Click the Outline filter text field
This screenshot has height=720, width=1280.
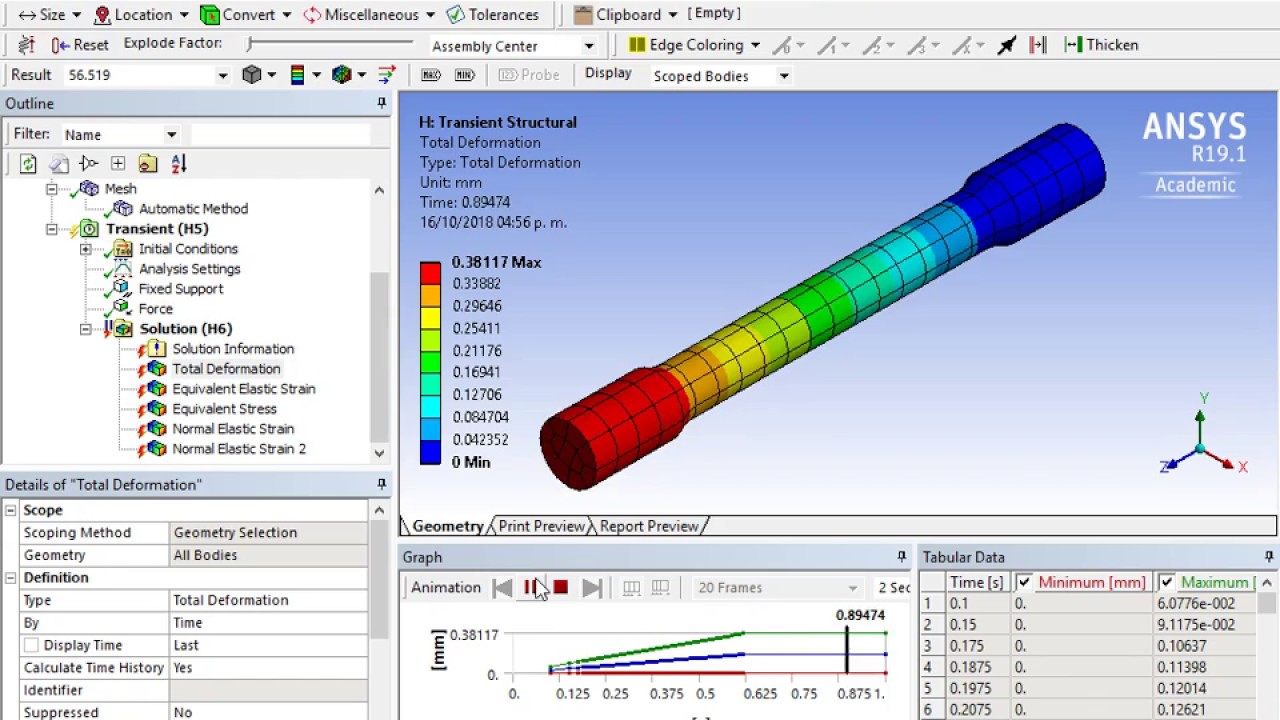(x=280, y=134)
